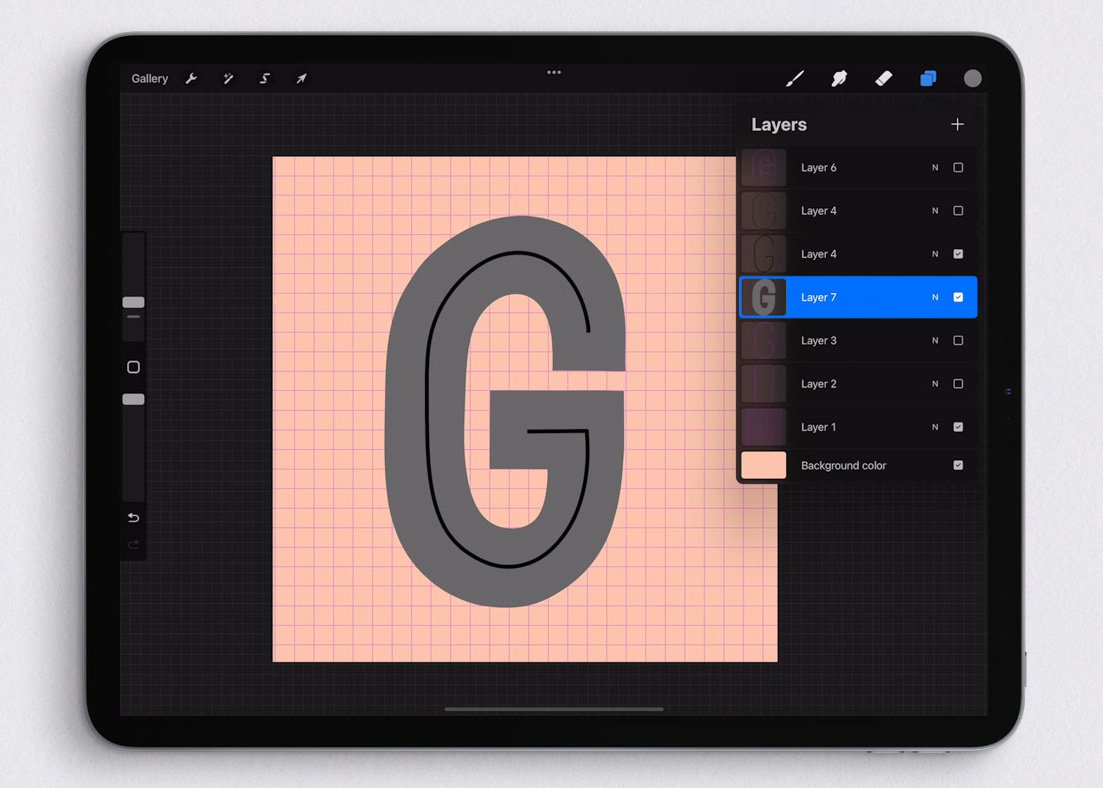The height and width of the screenshot is (788, 1103).
Task: Tap the undo arrow in sidebar
Action: [133, 518]
